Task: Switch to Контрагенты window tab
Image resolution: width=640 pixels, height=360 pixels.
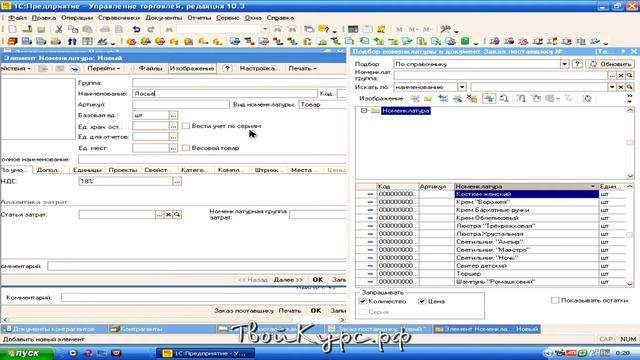Action: [x=162, y=329]
